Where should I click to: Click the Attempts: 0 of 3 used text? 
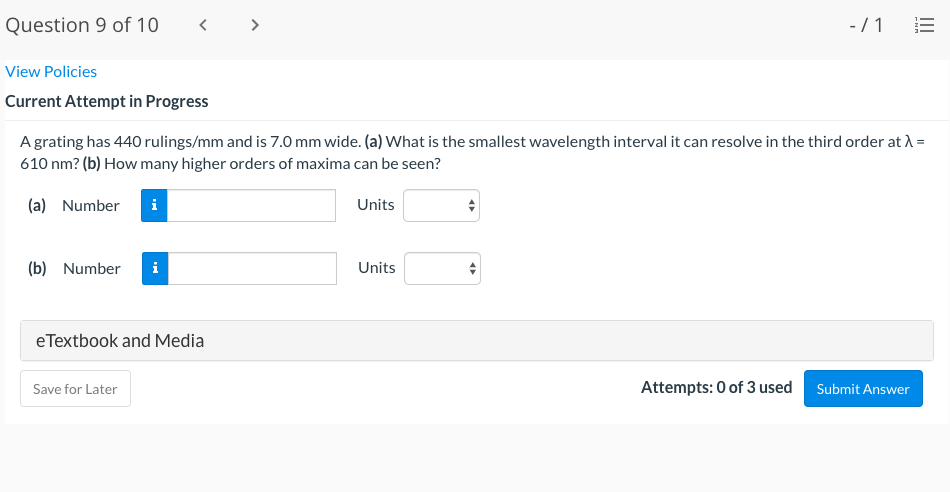716,387
